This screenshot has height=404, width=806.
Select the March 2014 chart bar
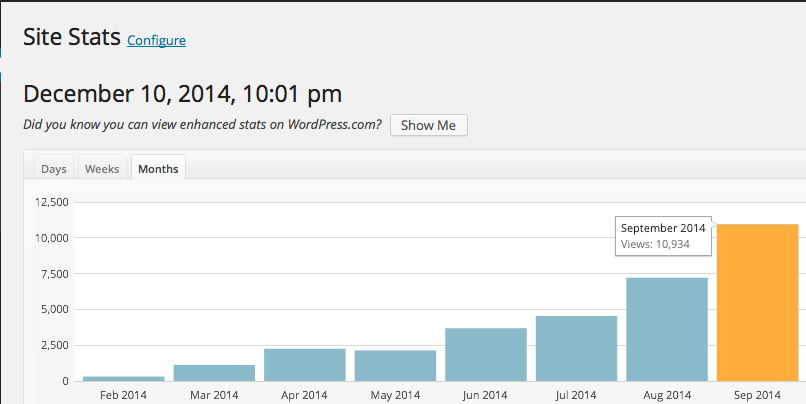point(214,373)
